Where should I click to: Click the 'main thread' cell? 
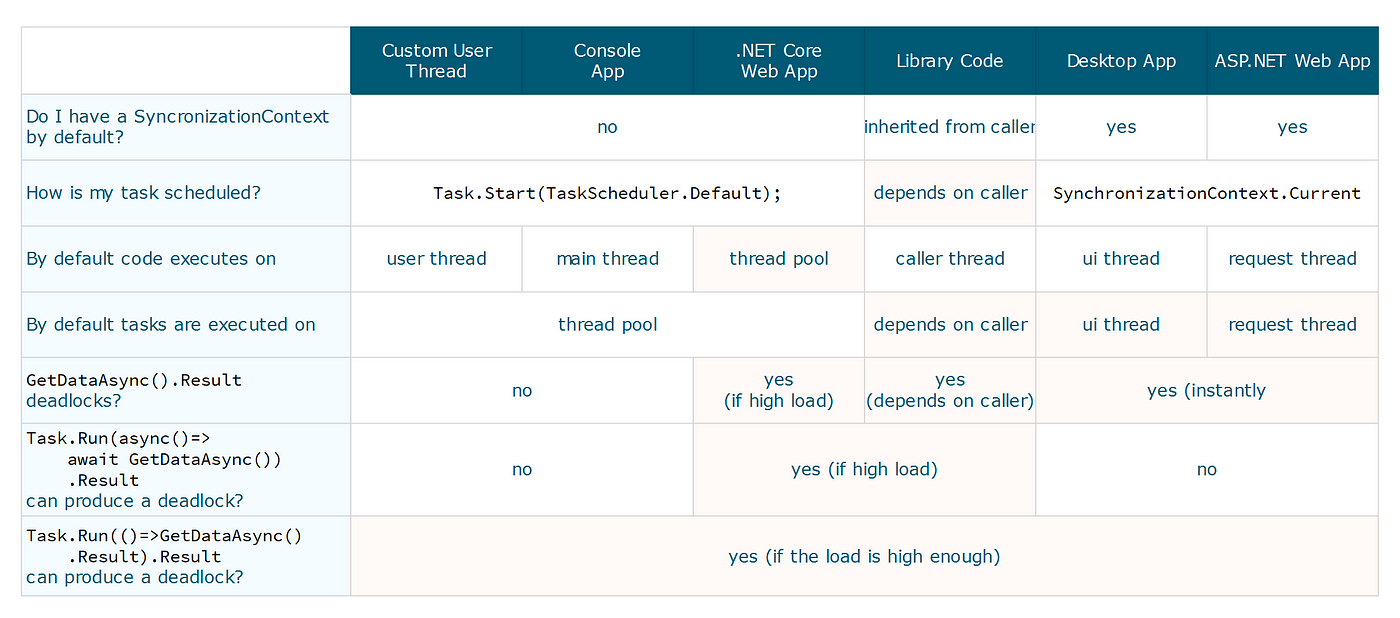(607, 259)
